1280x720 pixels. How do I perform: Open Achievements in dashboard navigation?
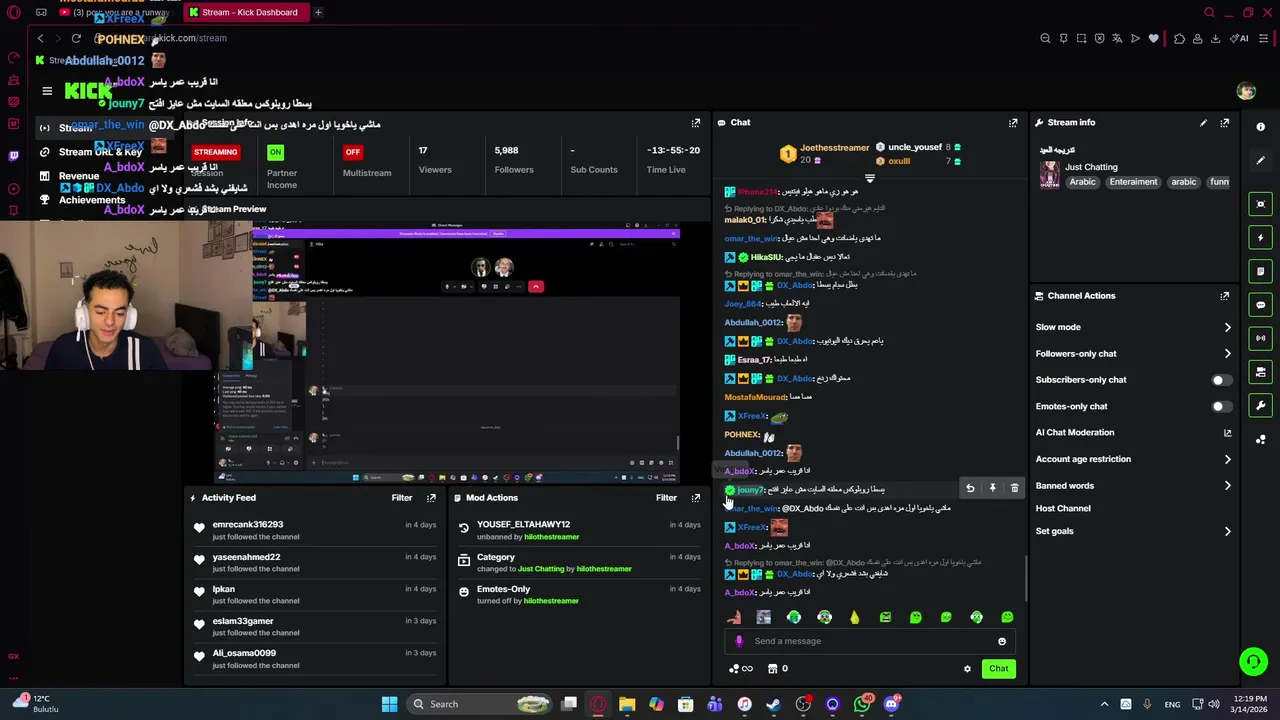tap(82, 200)
